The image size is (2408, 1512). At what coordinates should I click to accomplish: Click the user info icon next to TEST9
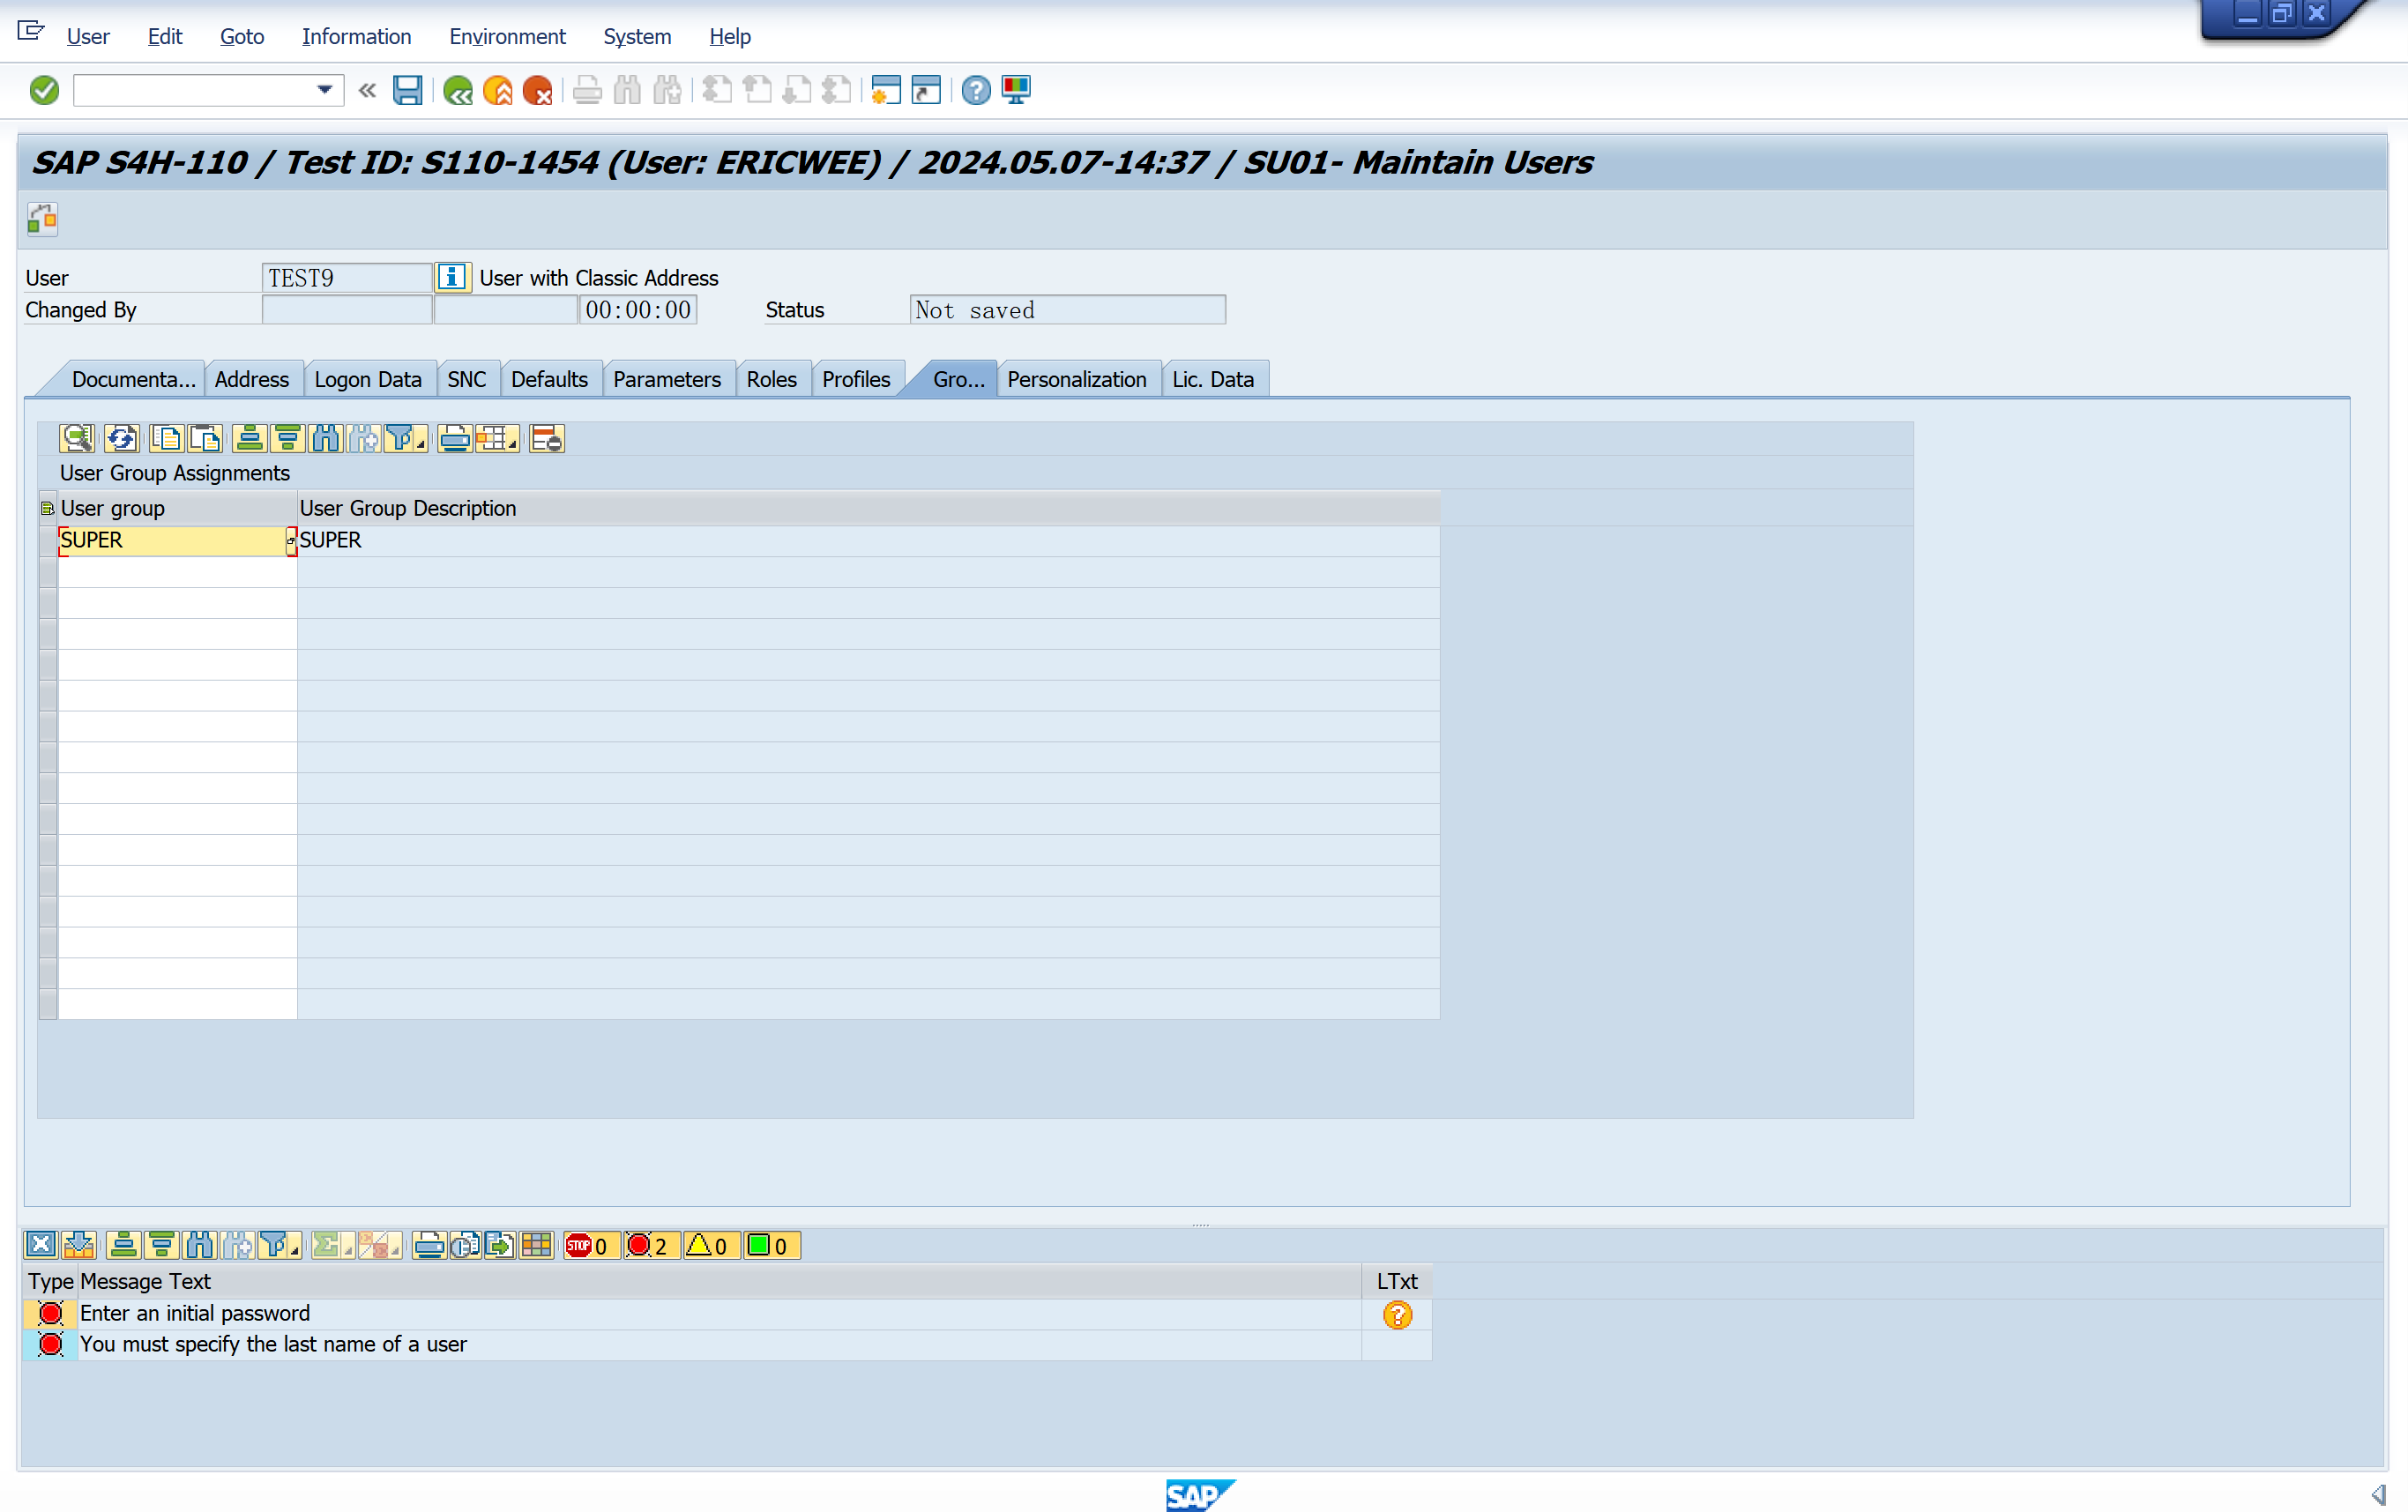click(x=452, y=277)
